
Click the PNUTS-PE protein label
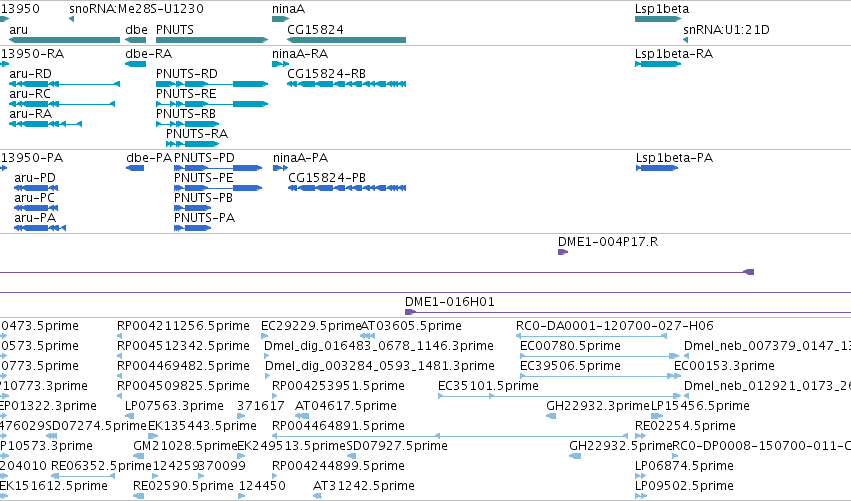point(204,178)
